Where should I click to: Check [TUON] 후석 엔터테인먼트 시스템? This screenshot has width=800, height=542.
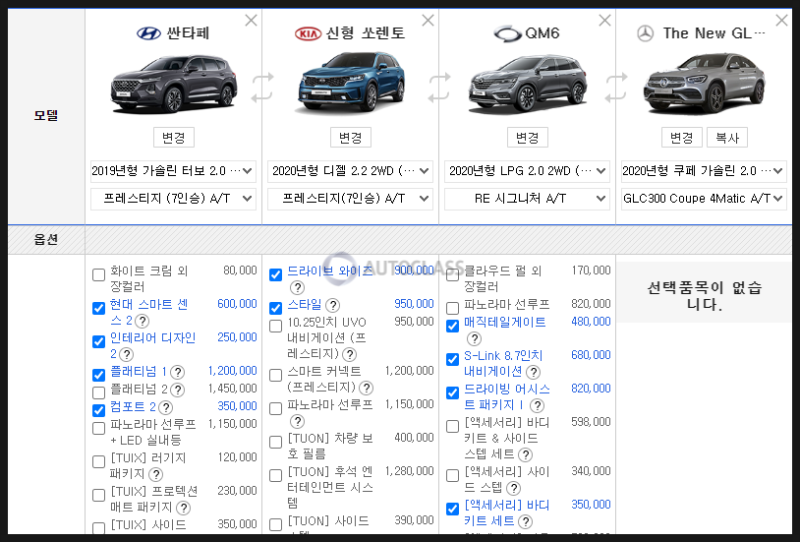(276, 476)
